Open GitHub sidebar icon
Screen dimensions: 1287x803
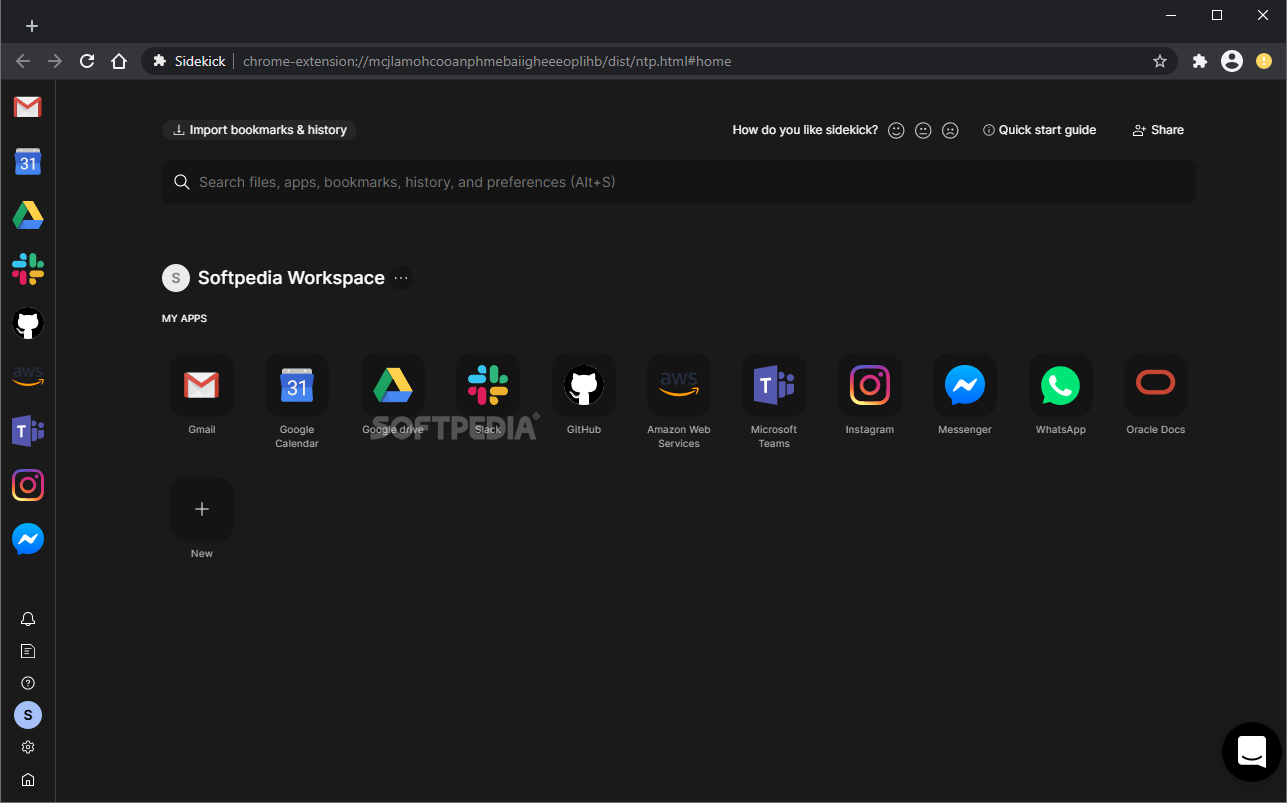coord(28,323)
